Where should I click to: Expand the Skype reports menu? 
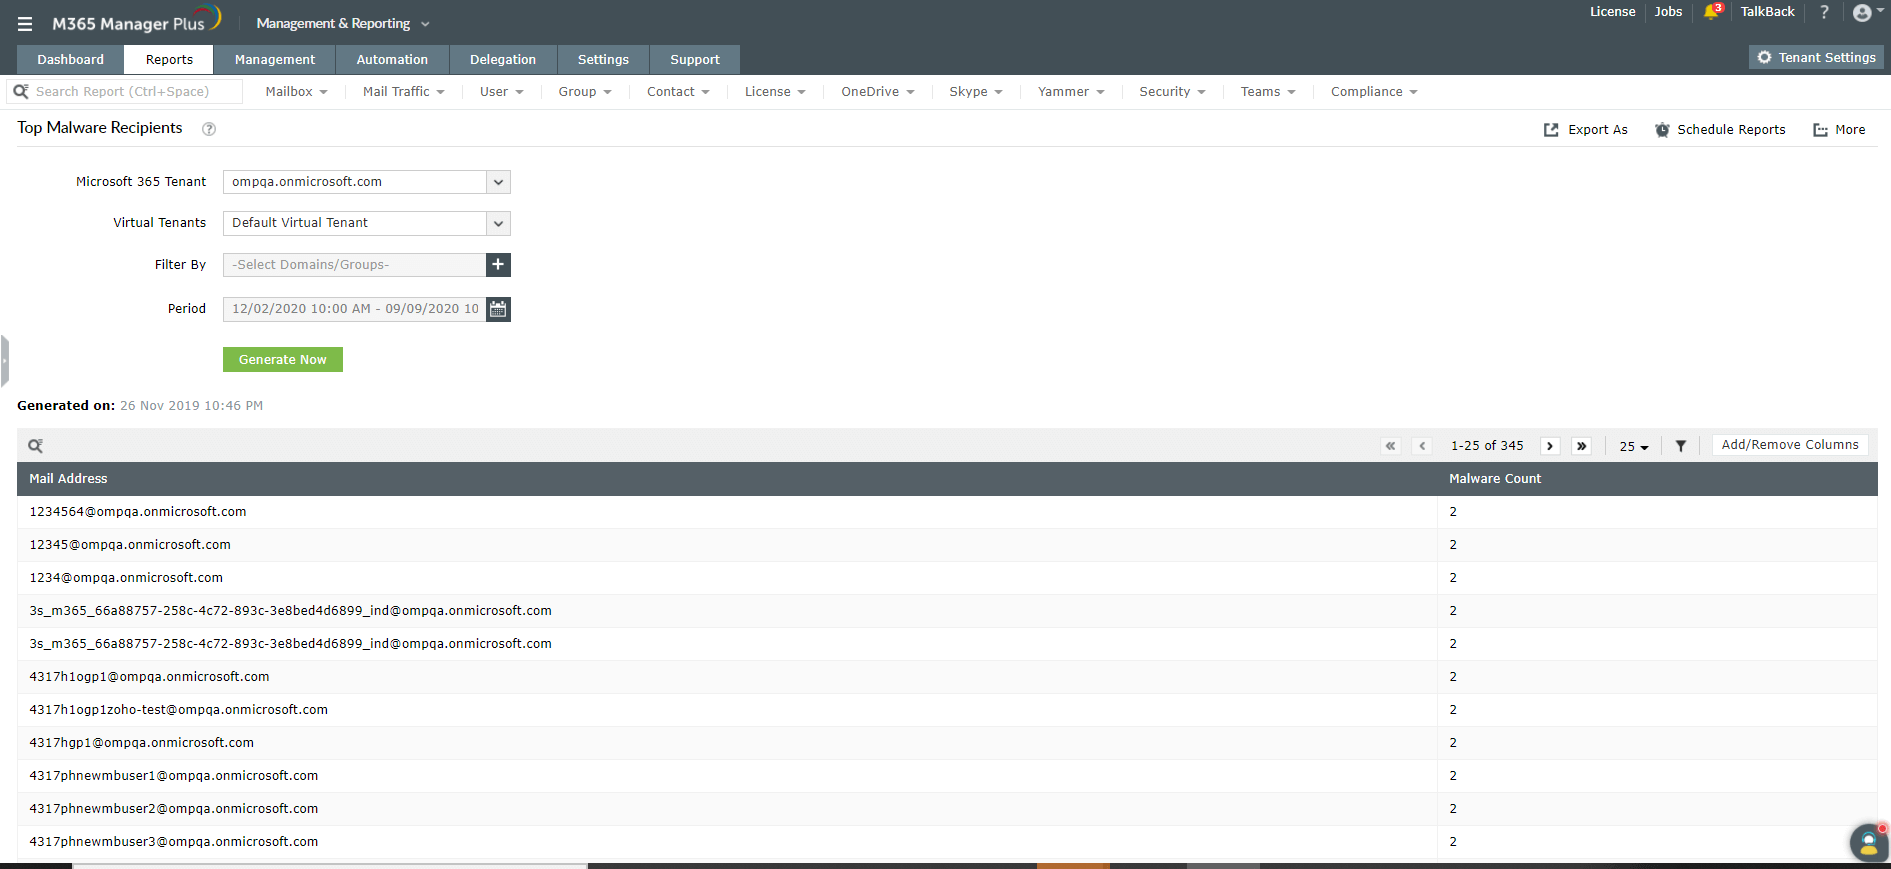(x=976, y=92)
